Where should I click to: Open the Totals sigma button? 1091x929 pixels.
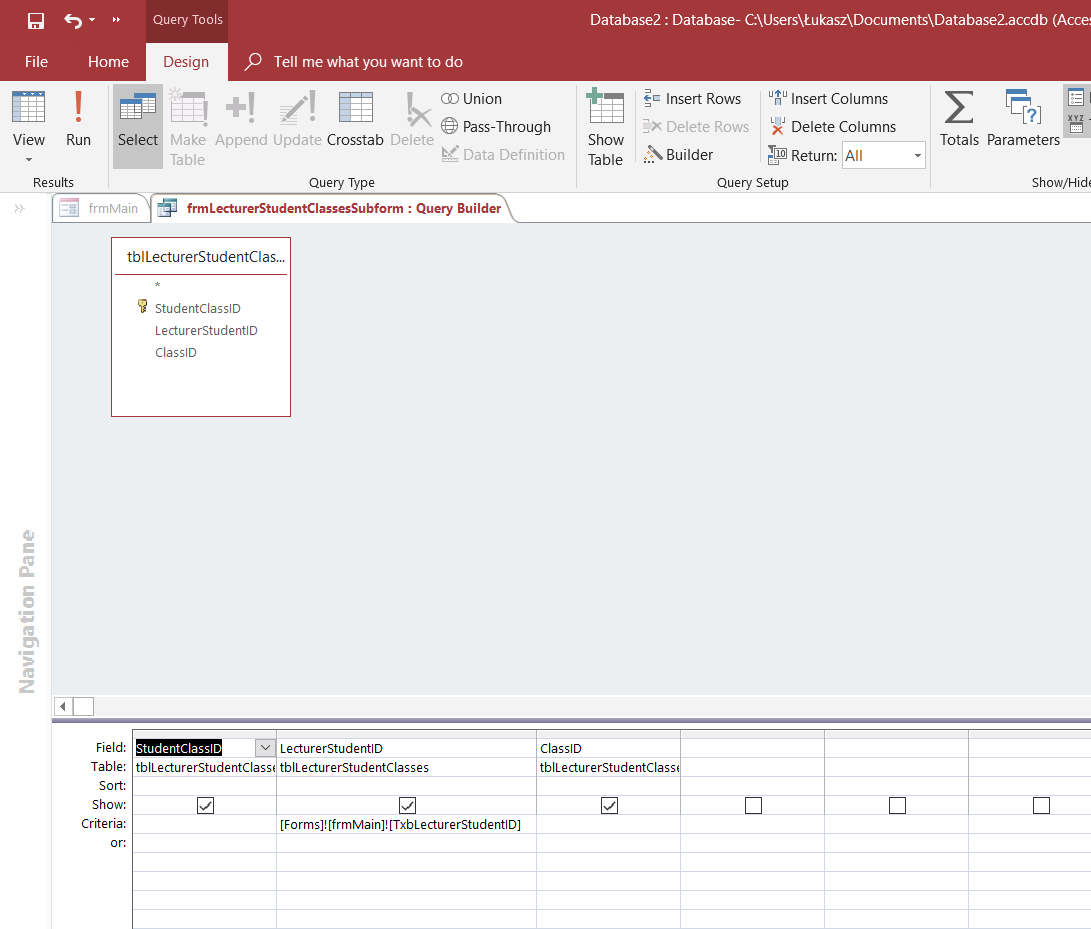[x=958, y=120]
